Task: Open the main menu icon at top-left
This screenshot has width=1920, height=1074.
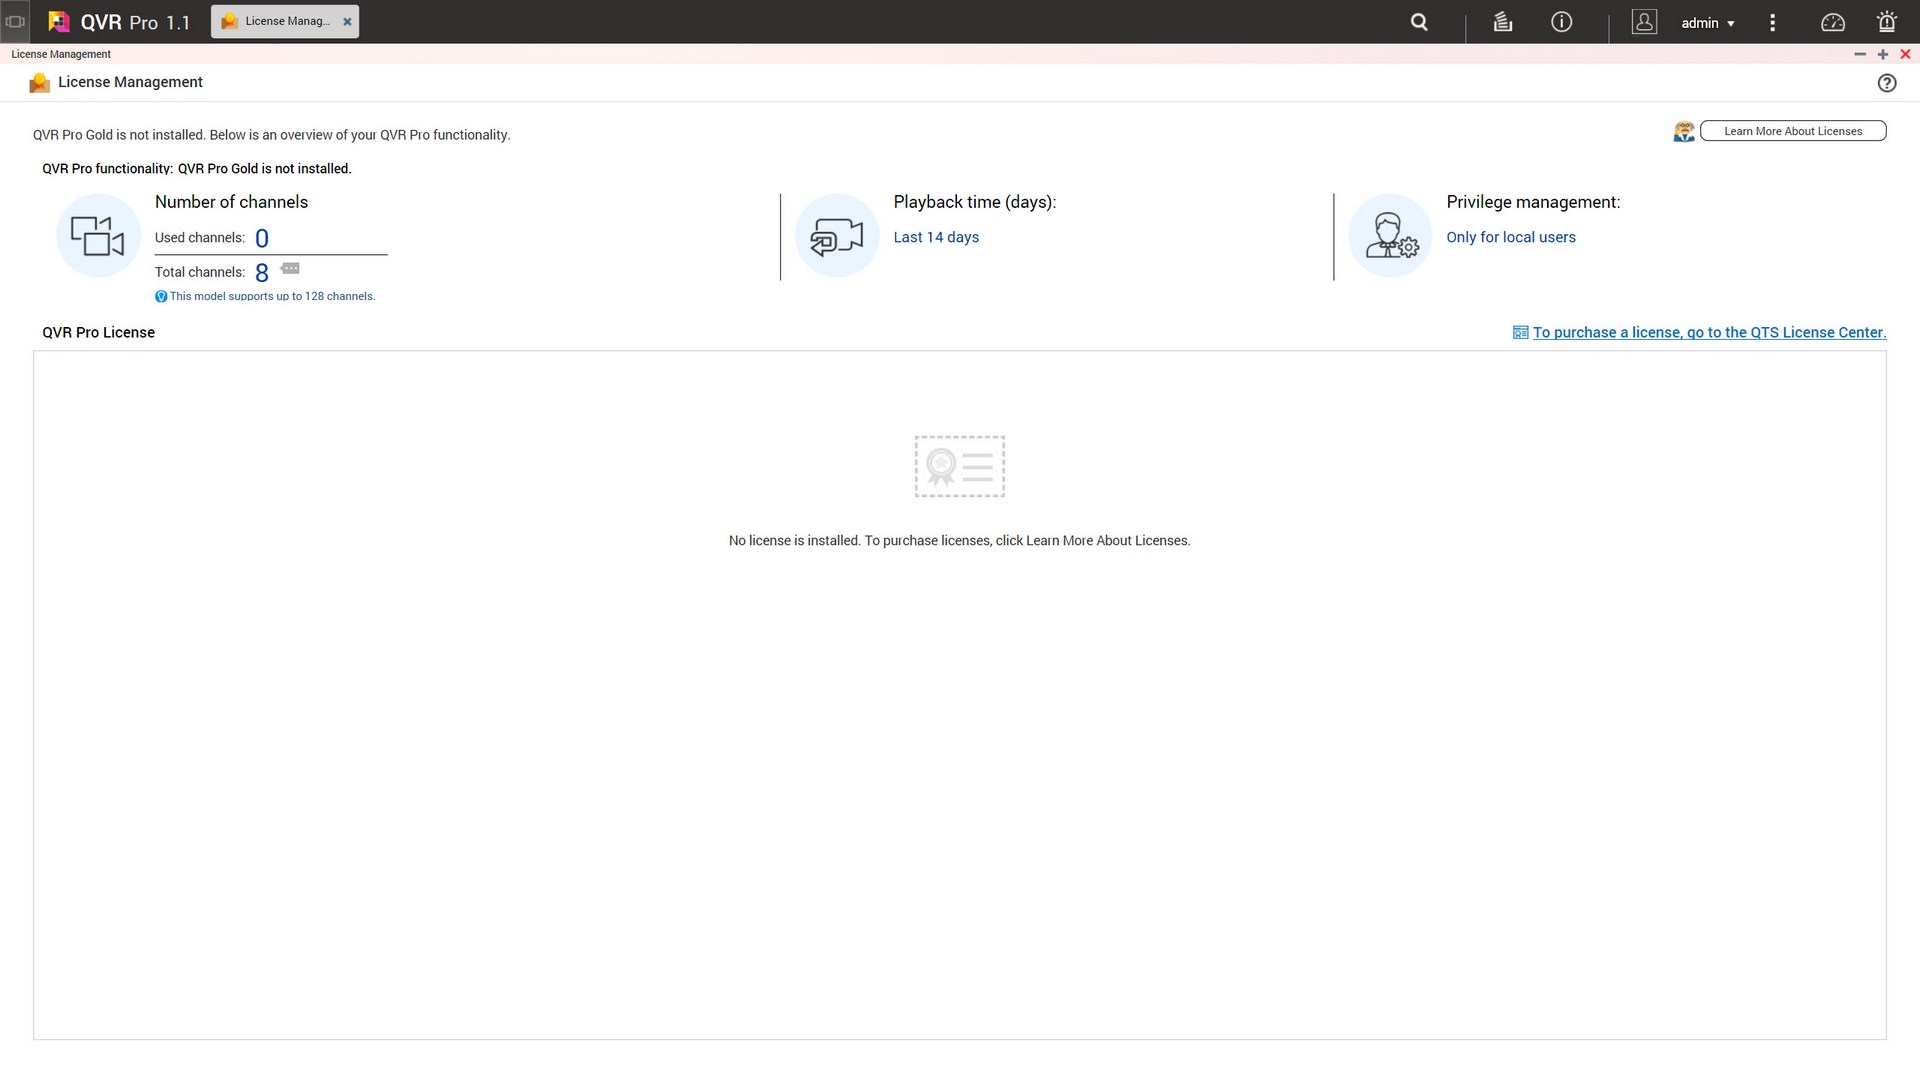Action: [x=15, y=21]
